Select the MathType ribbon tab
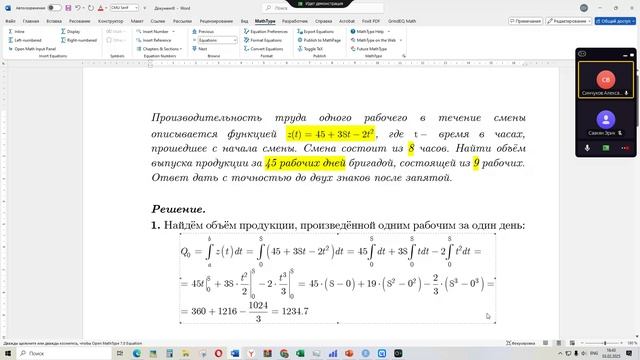640x360 pixels. point(265,21)
